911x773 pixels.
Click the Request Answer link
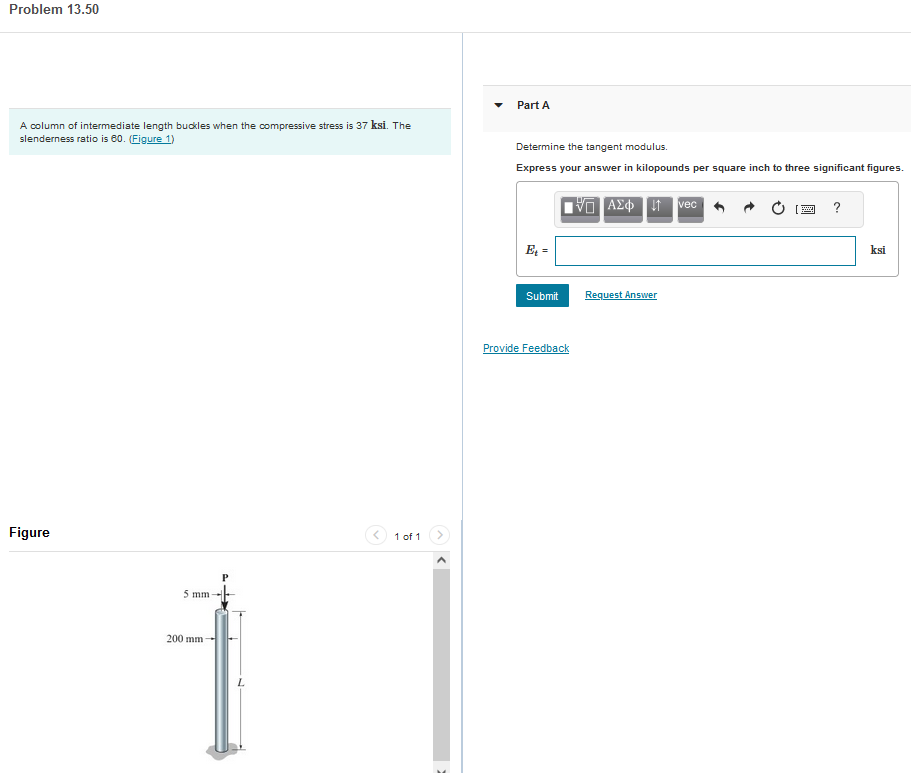[620, 294]
